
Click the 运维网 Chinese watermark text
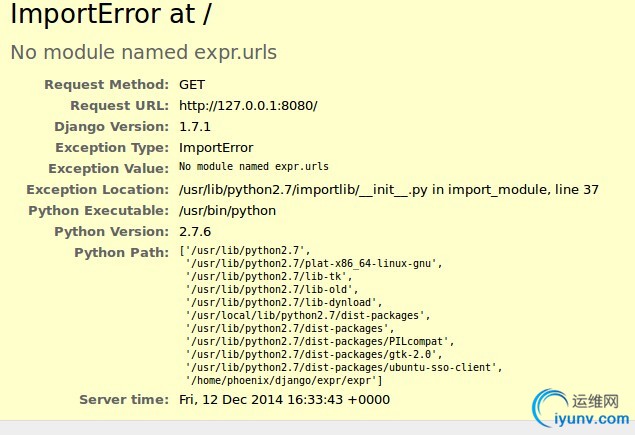(595, 401)
